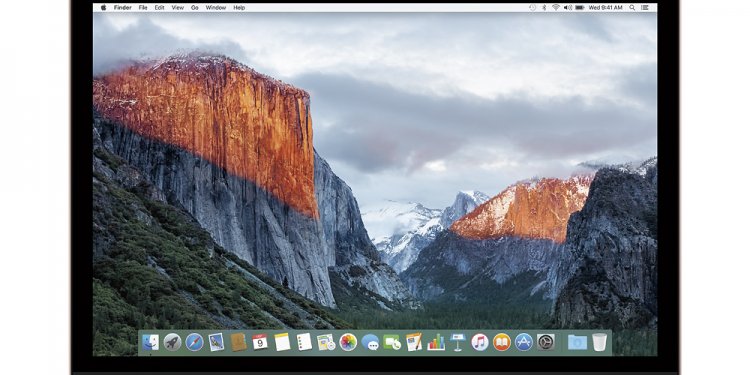Viewport: 750px width, 375px height.
Task: Open Maps icon in Dock
Action: coord(326,342)
